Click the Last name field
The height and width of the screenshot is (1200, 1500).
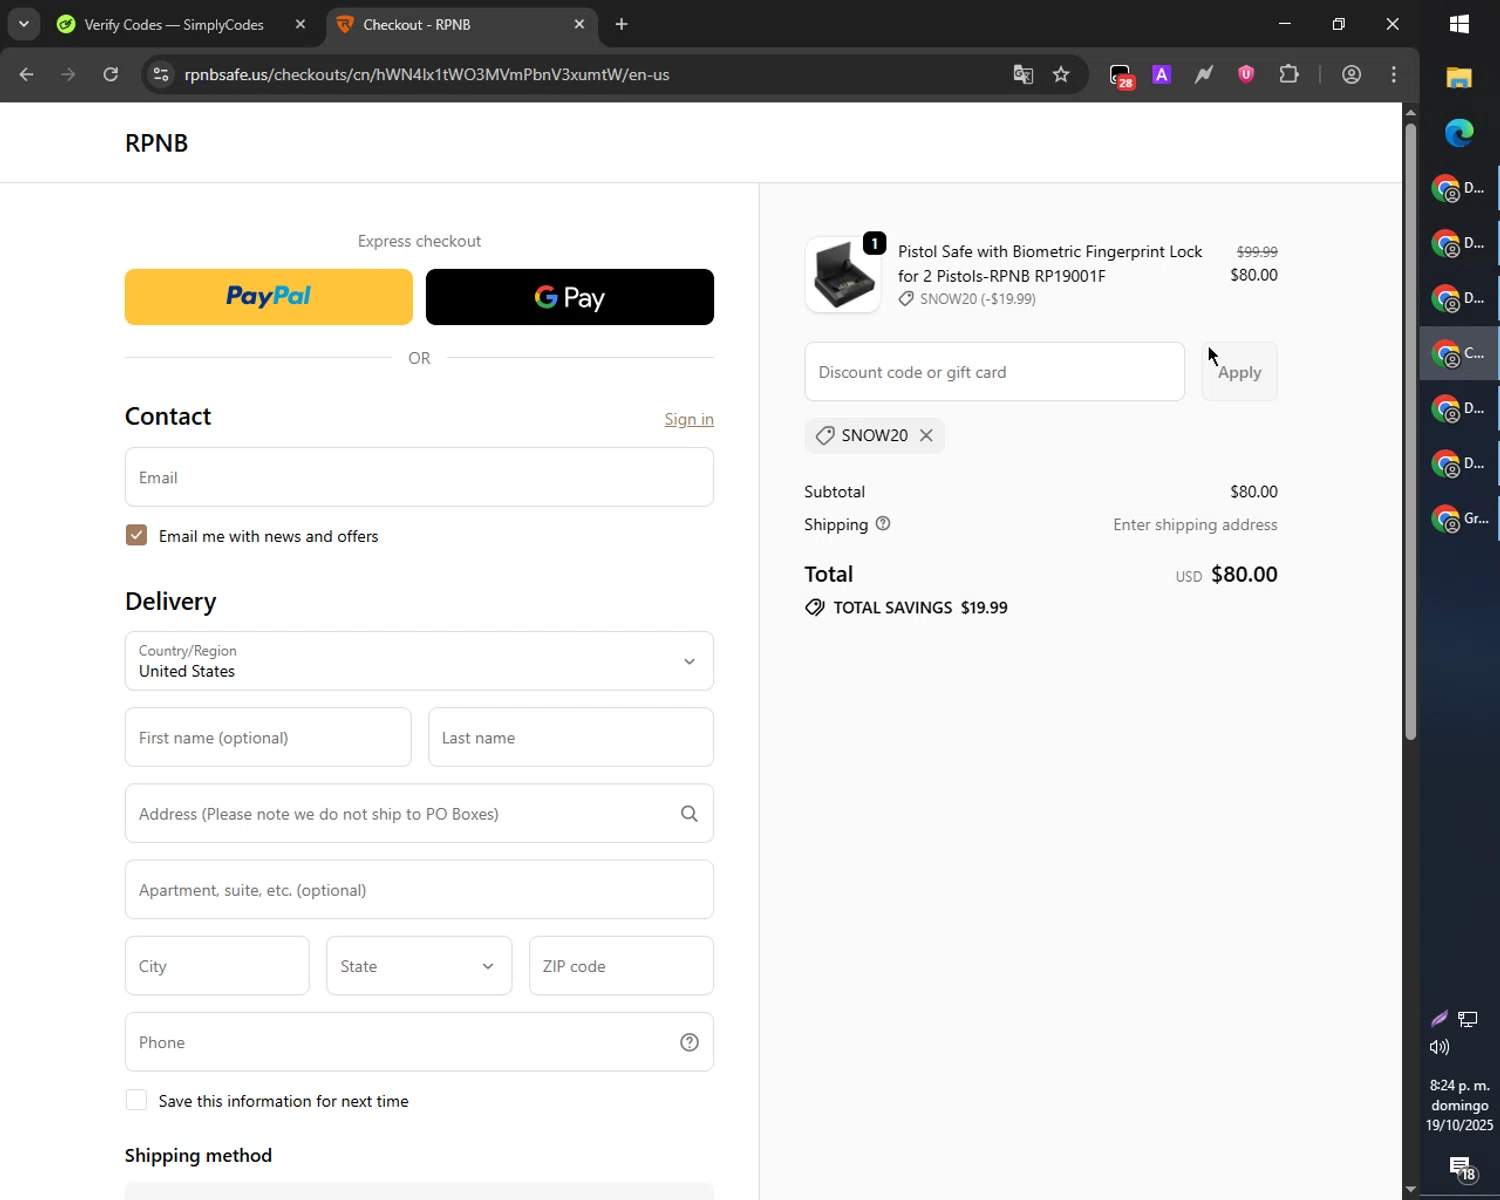[x=571, y=737]
